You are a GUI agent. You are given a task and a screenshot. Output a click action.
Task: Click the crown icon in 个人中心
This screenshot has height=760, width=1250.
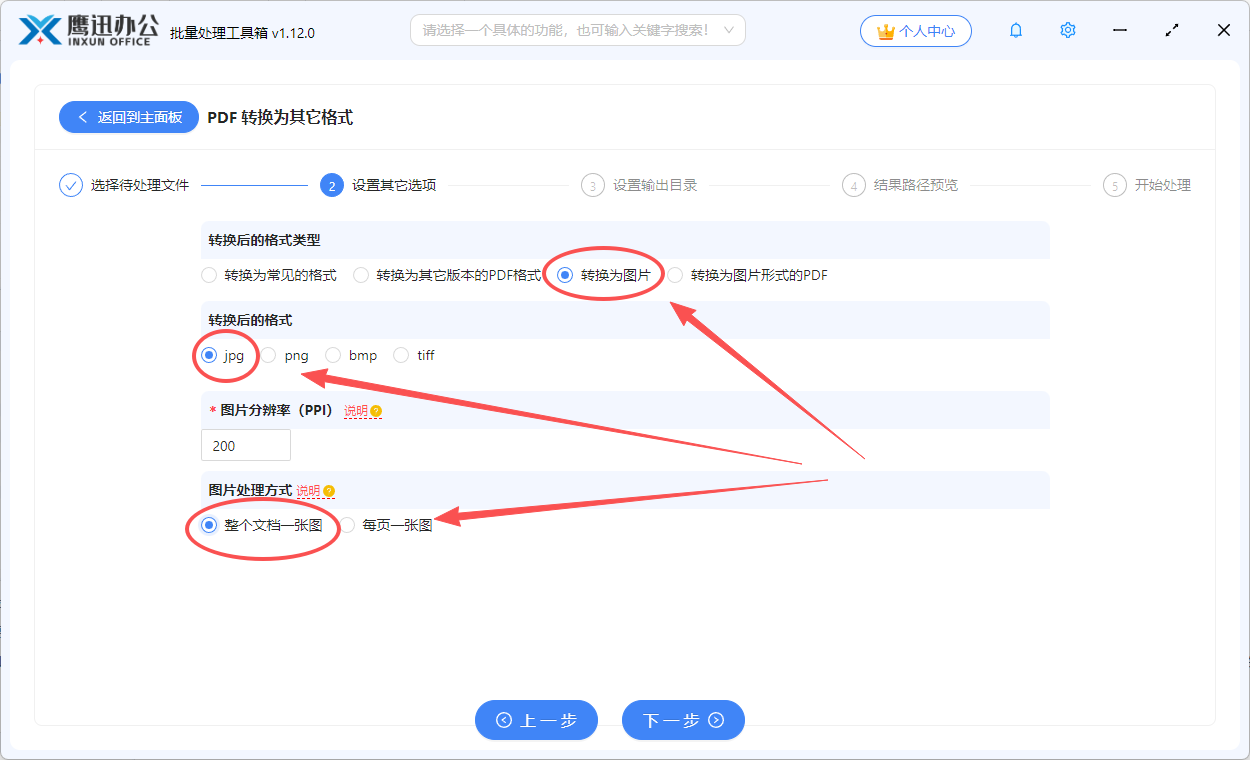[885, 31]
